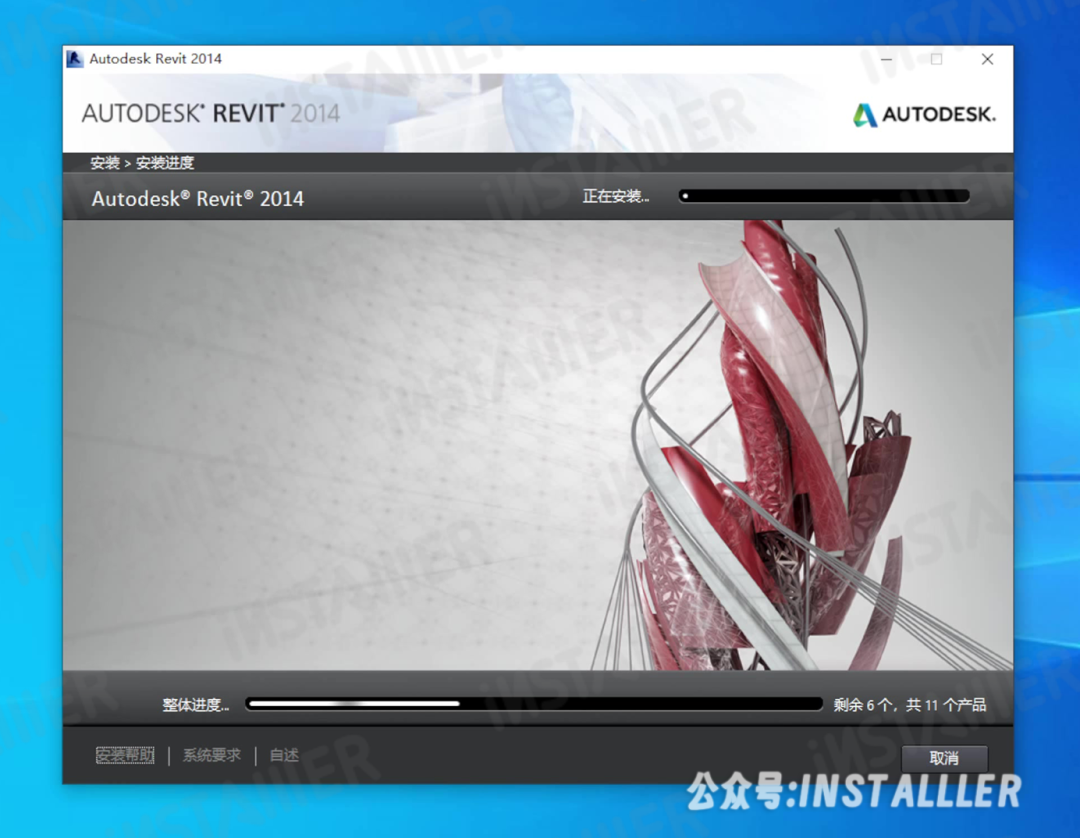This screenshot has height=838, width=1080.
Task: Close the Autodesk Revit 2014 window
Action: [987, 59]
